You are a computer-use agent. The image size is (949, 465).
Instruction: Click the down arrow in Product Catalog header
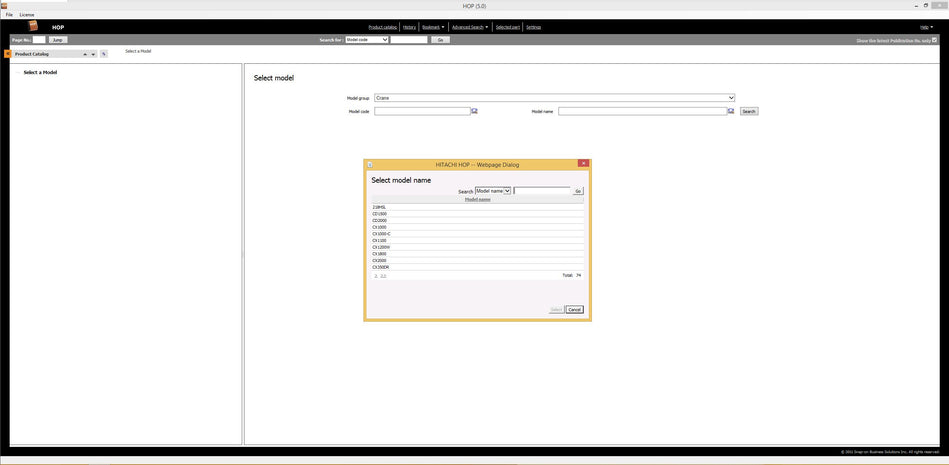(x=93, y=54)
